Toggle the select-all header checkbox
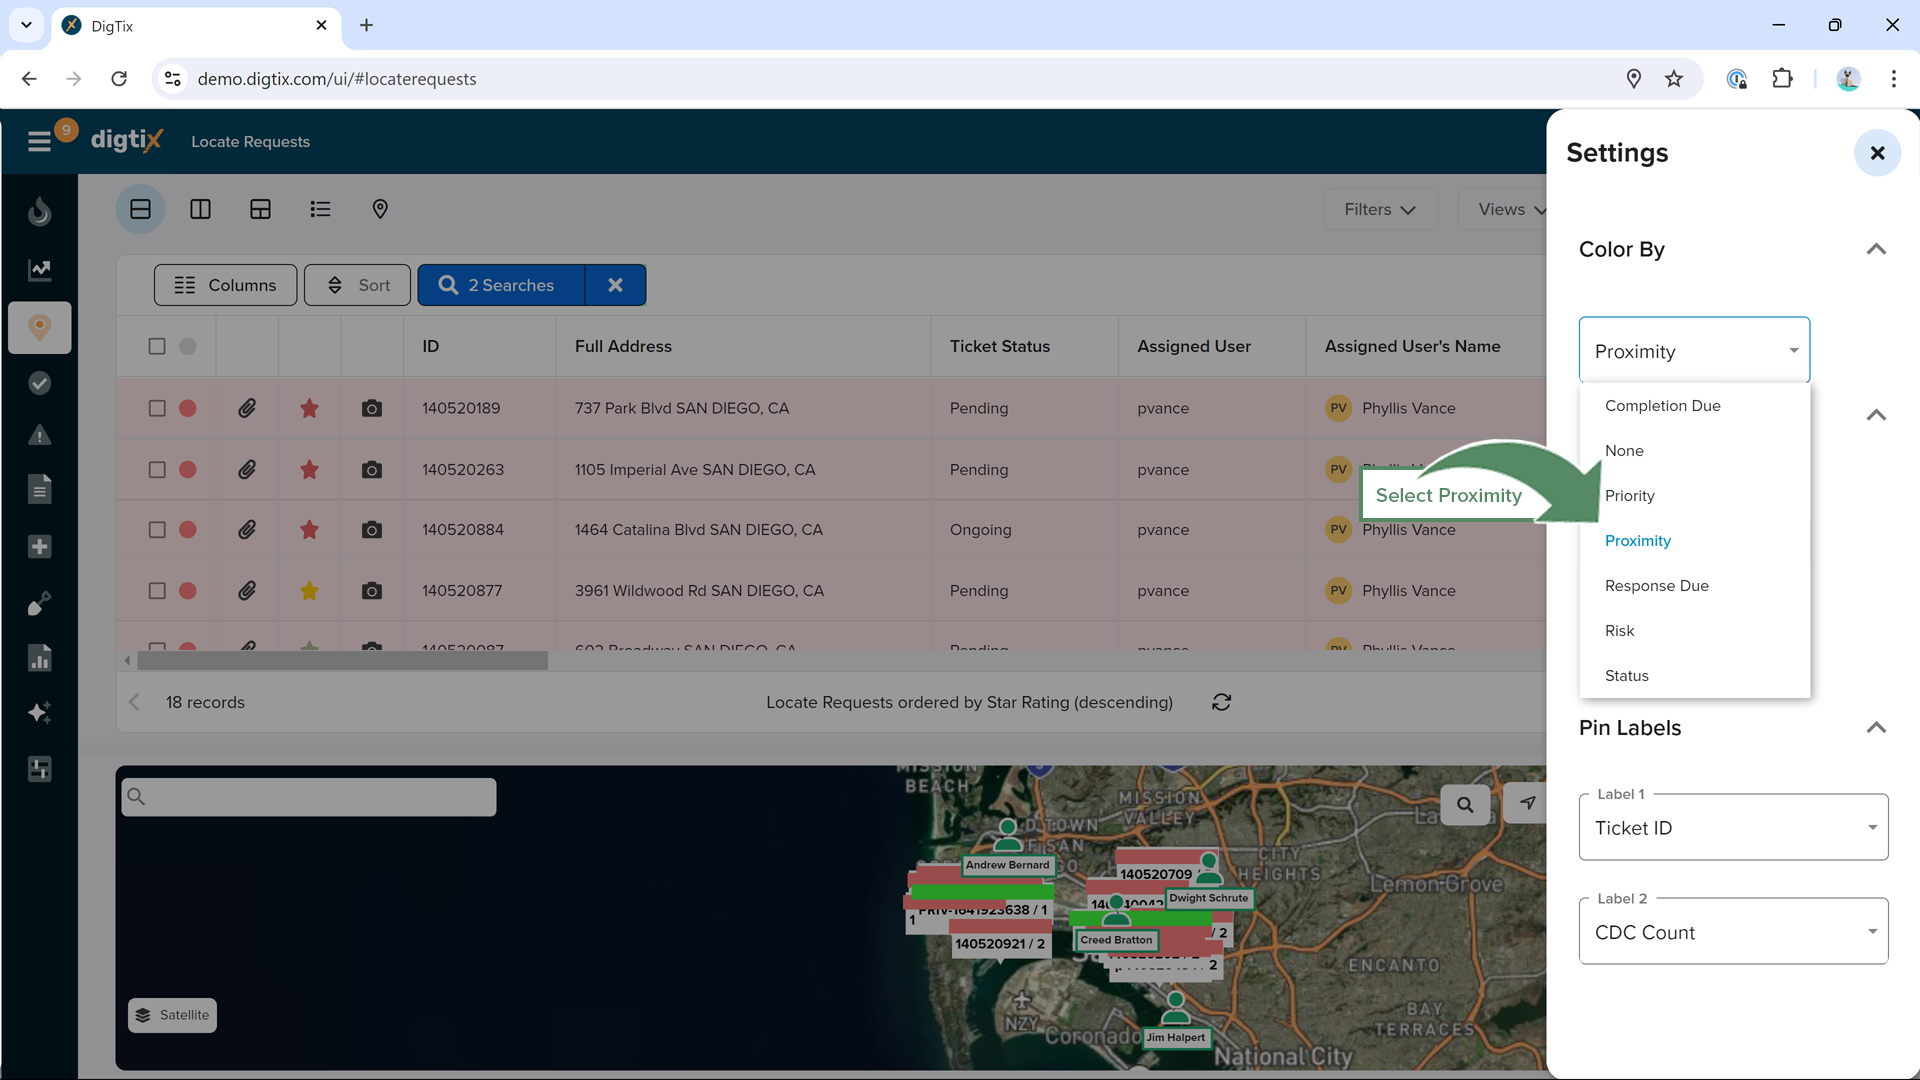 point(157,346)
